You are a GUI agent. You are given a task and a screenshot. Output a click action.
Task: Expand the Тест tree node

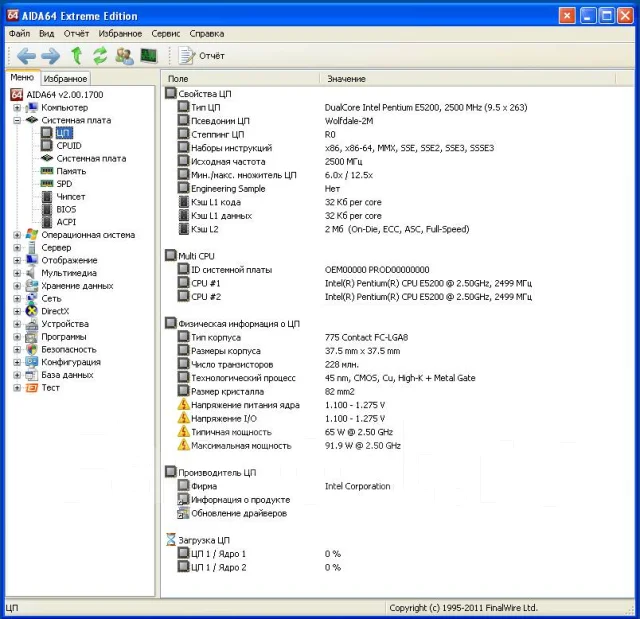point(17,388)
